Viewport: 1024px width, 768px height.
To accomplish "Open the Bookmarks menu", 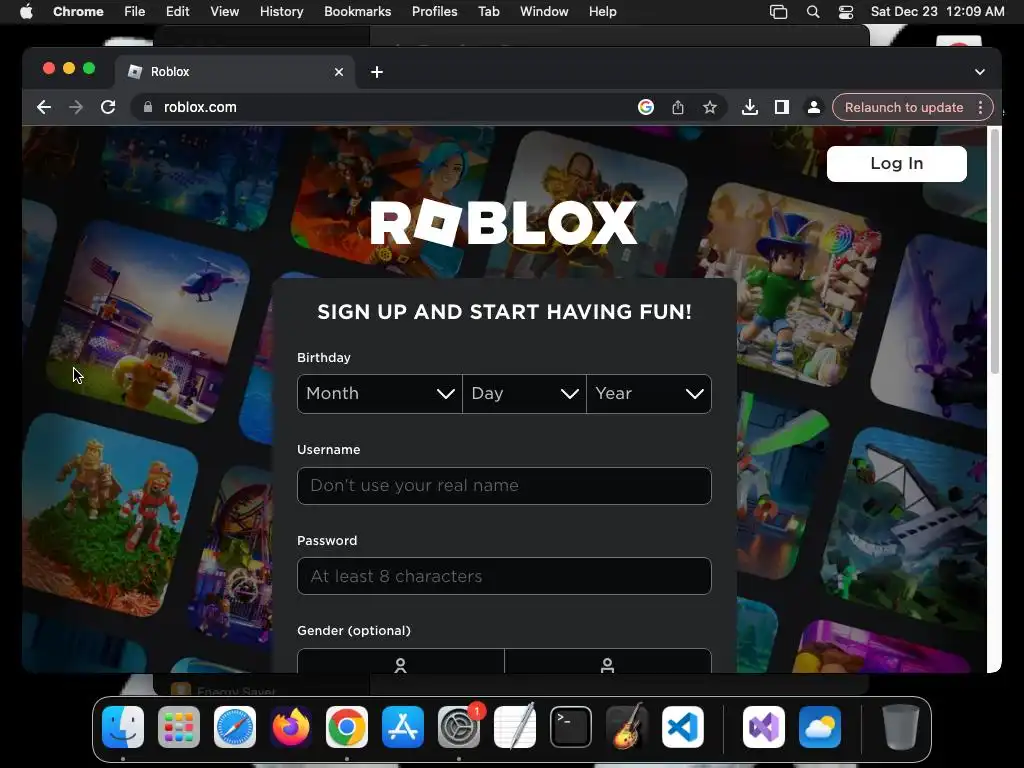I will coord(358,12).
